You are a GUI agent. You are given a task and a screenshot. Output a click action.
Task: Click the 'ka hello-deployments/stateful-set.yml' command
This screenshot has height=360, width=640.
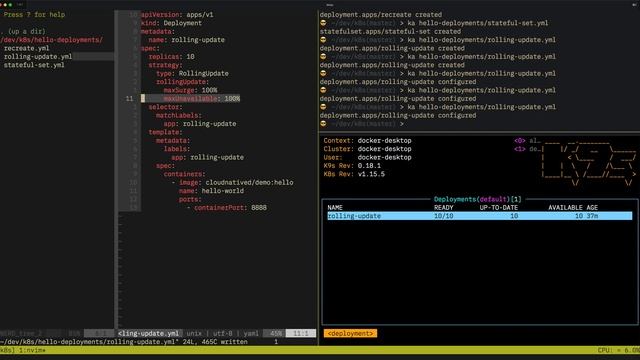pos(478,23)
